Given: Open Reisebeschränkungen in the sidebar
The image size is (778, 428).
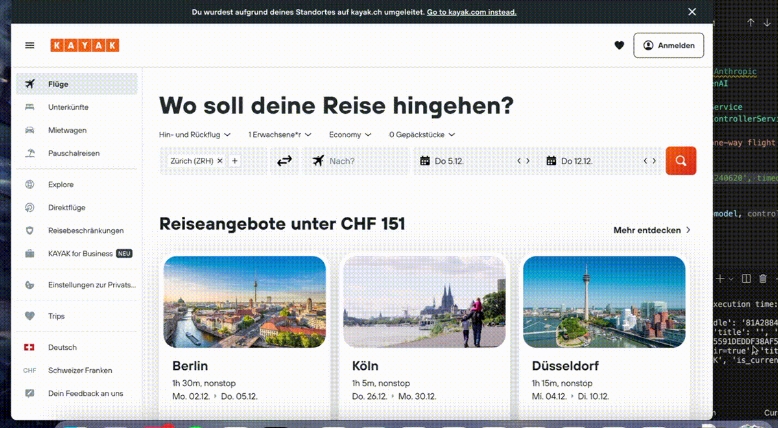Looking at the screenshot, I should click(77, 230).
